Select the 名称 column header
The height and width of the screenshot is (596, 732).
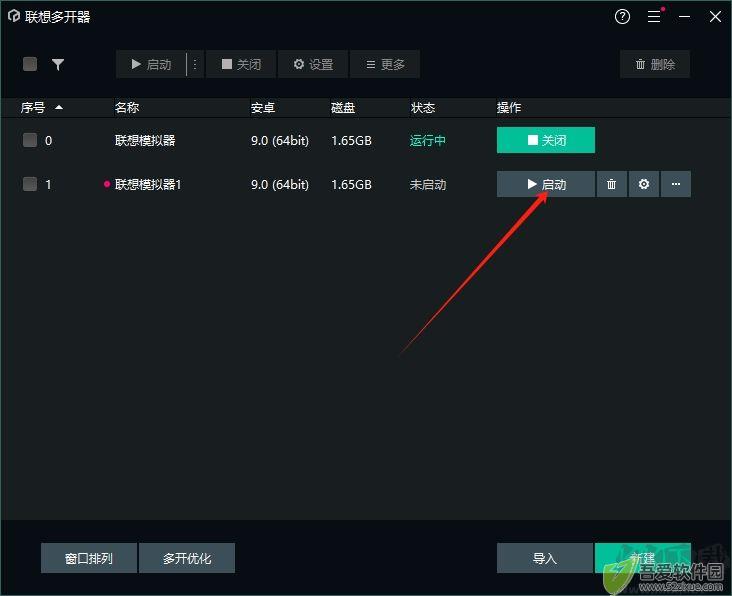pos(127,108)
